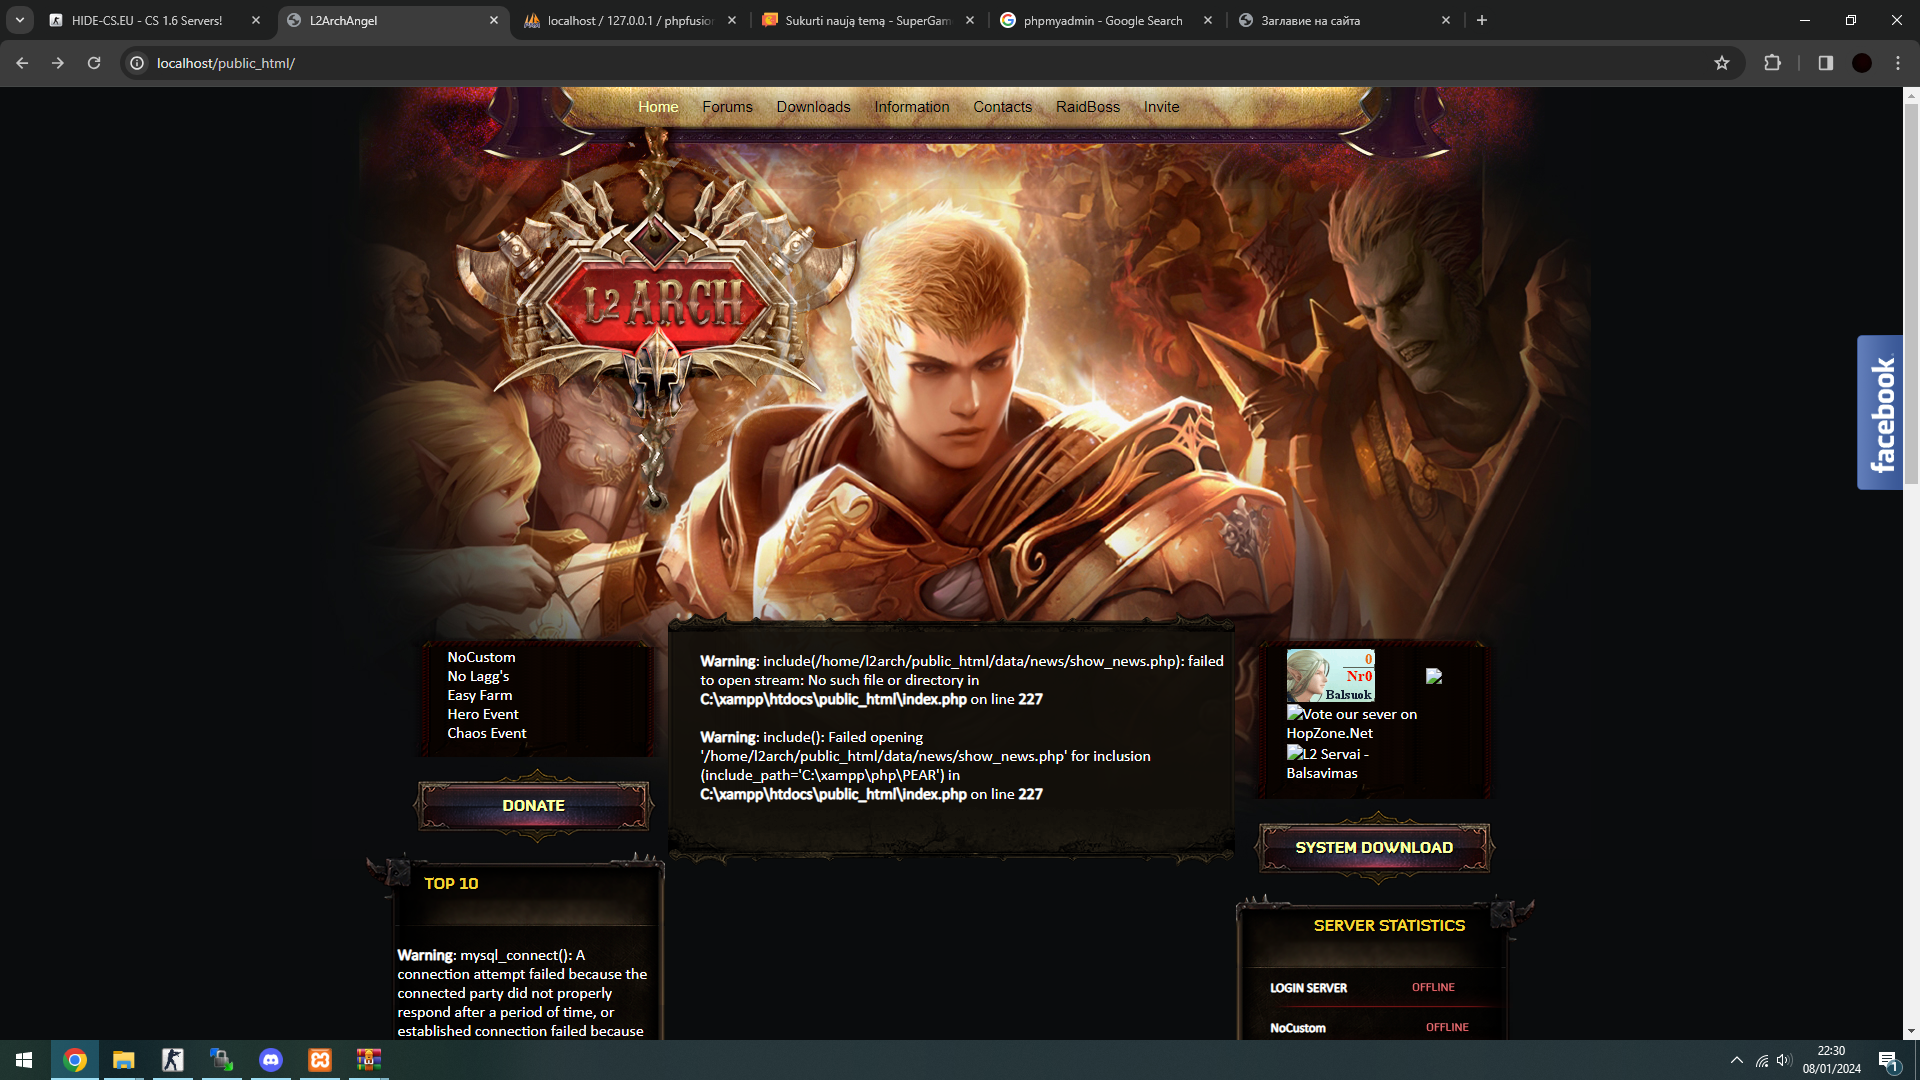Select the 'NoCustom' feature list text
This screenshot has height=1080, width=1920.
[481, 657]
